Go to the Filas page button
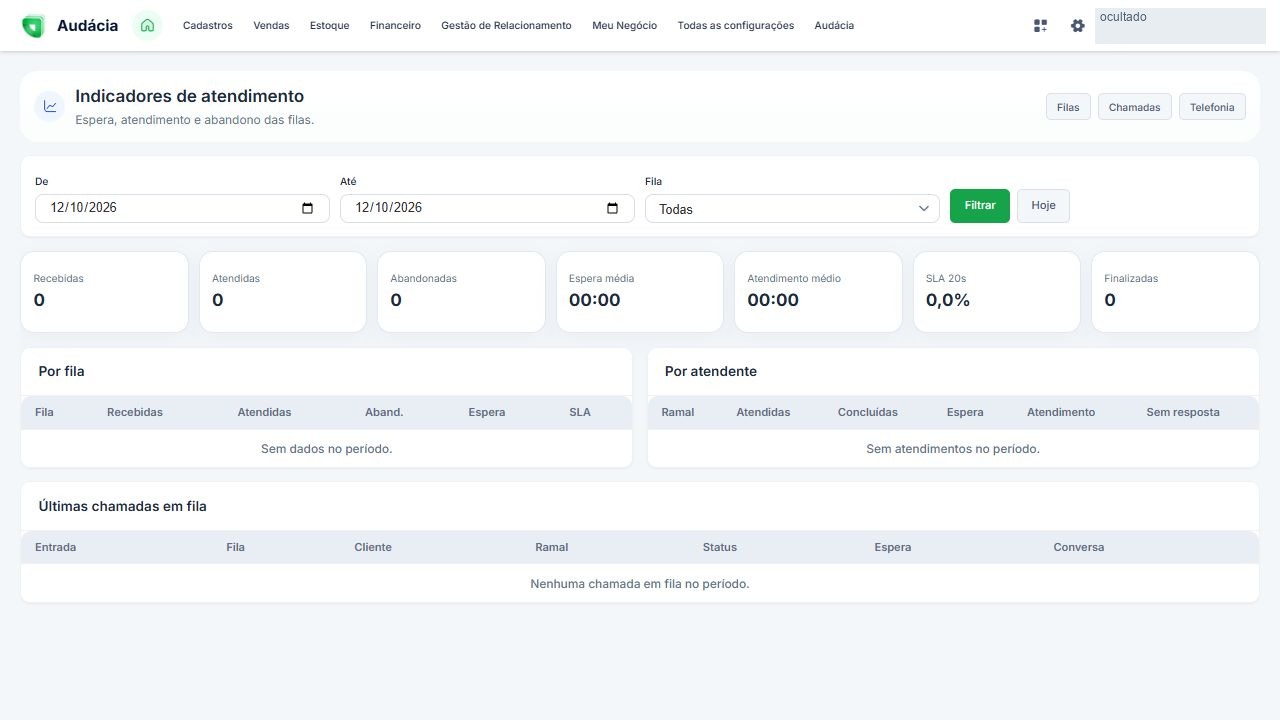This screenshot has height=720, width=1280. (x=1068, y=107)
